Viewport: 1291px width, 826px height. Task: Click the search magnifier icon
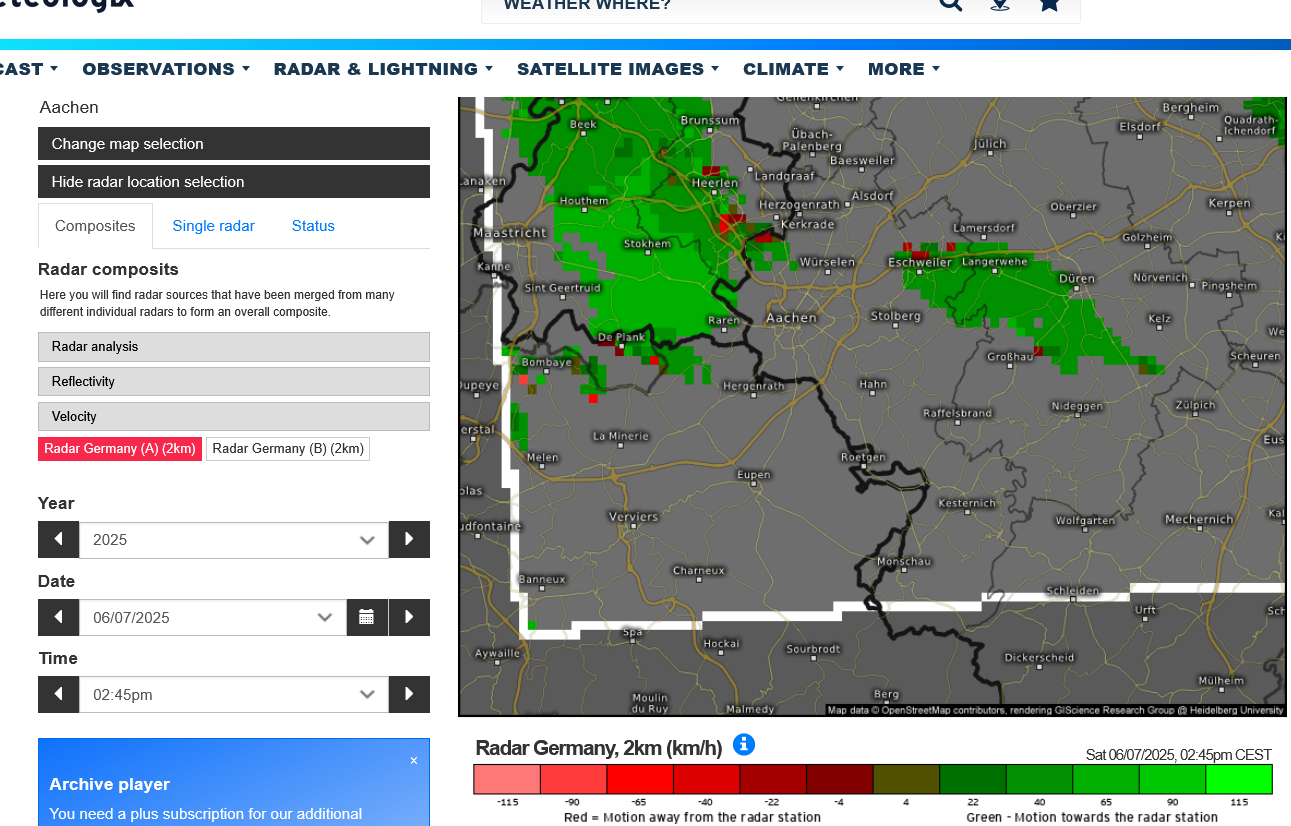point(950,3)
